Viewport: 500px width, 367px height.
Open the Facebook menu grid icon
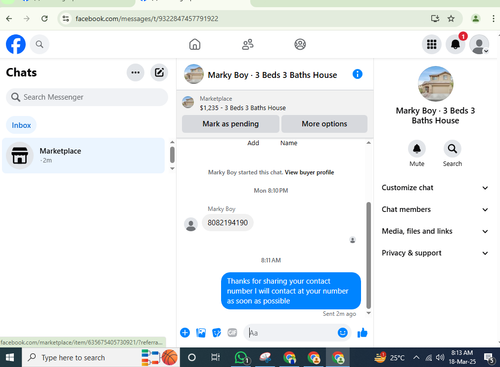click(x=432, y=44)
